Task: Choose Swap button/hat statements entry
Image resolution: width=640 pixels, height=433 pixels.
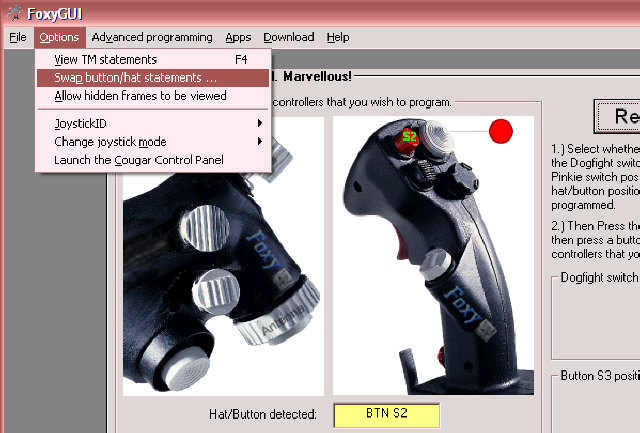Action: (x=153, y=78)
